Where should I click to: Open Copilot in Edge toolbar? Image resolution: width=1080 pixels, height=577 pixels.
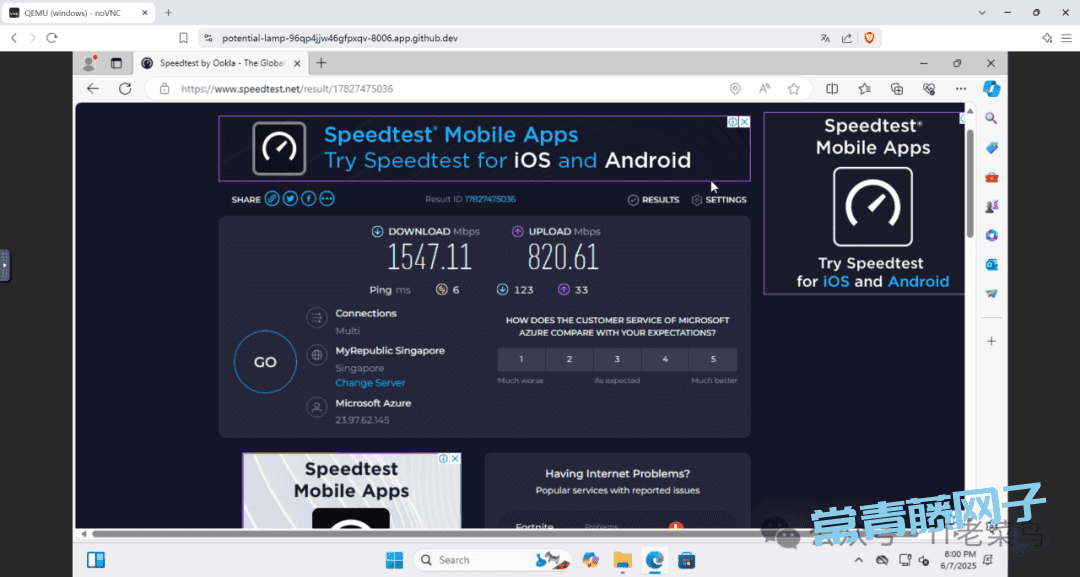(991, 89)
